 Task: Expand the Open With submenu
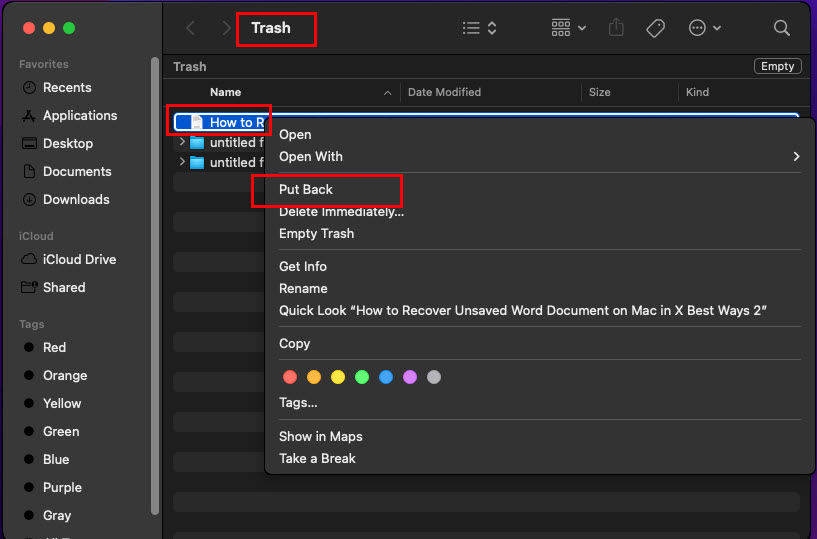[x=796, y=156]
